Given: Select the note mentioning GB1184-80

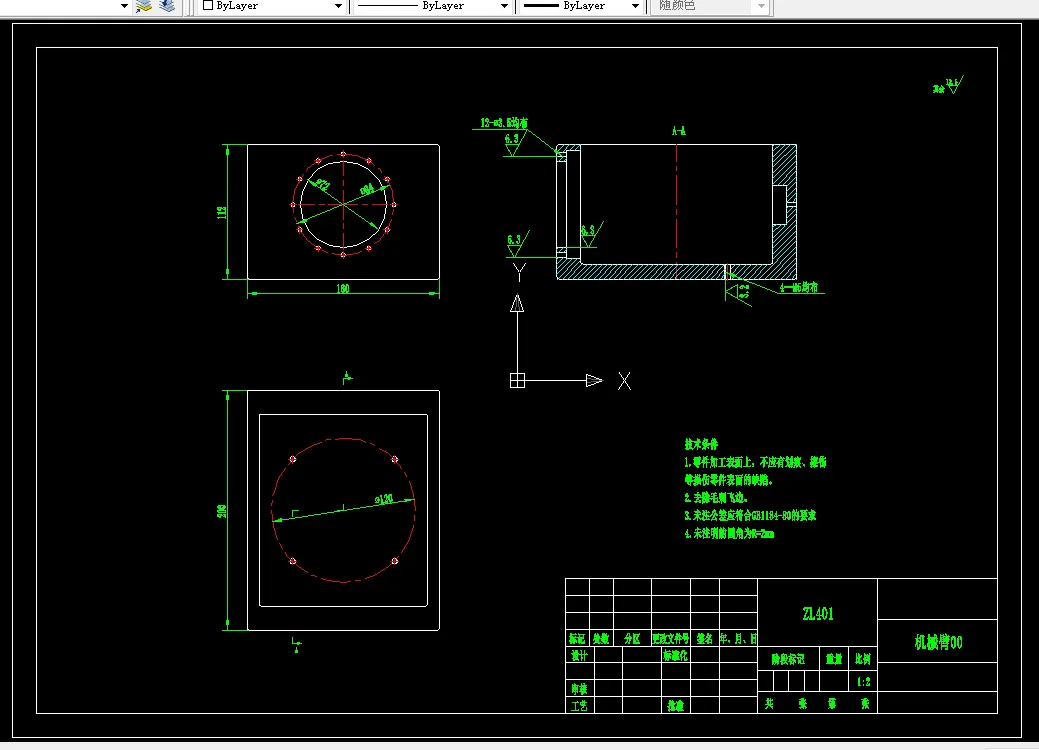Looking at the screenshot, I should [750, 515].
